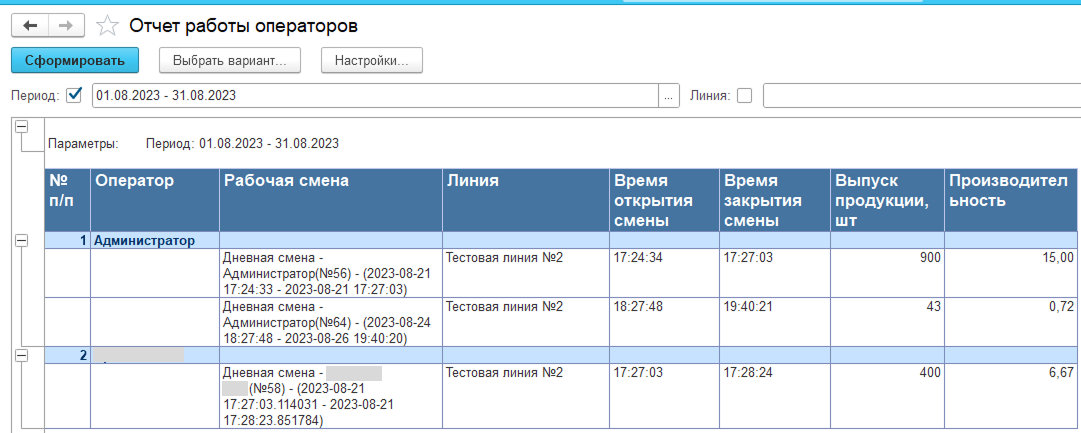Click the forward navigation arrow
Viewport: 1081px width, 433px height.
pos(66,26)
